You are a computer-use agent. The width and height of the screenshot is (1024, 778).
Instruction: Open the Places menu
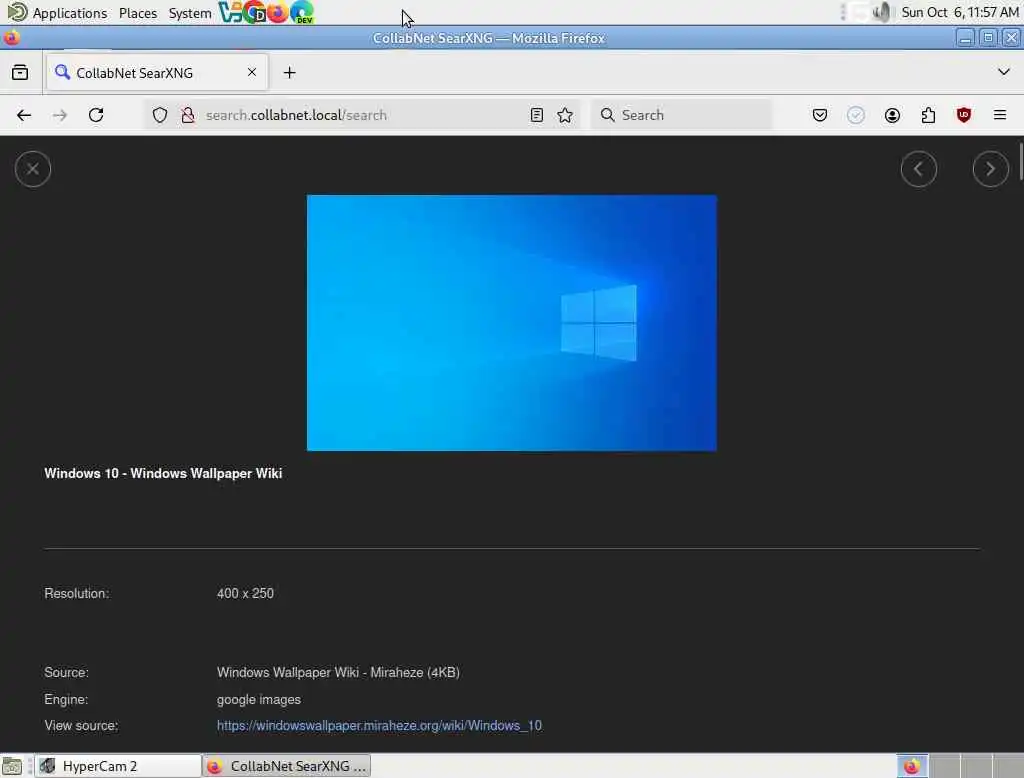pyautogui.click(x=138, y=13)
